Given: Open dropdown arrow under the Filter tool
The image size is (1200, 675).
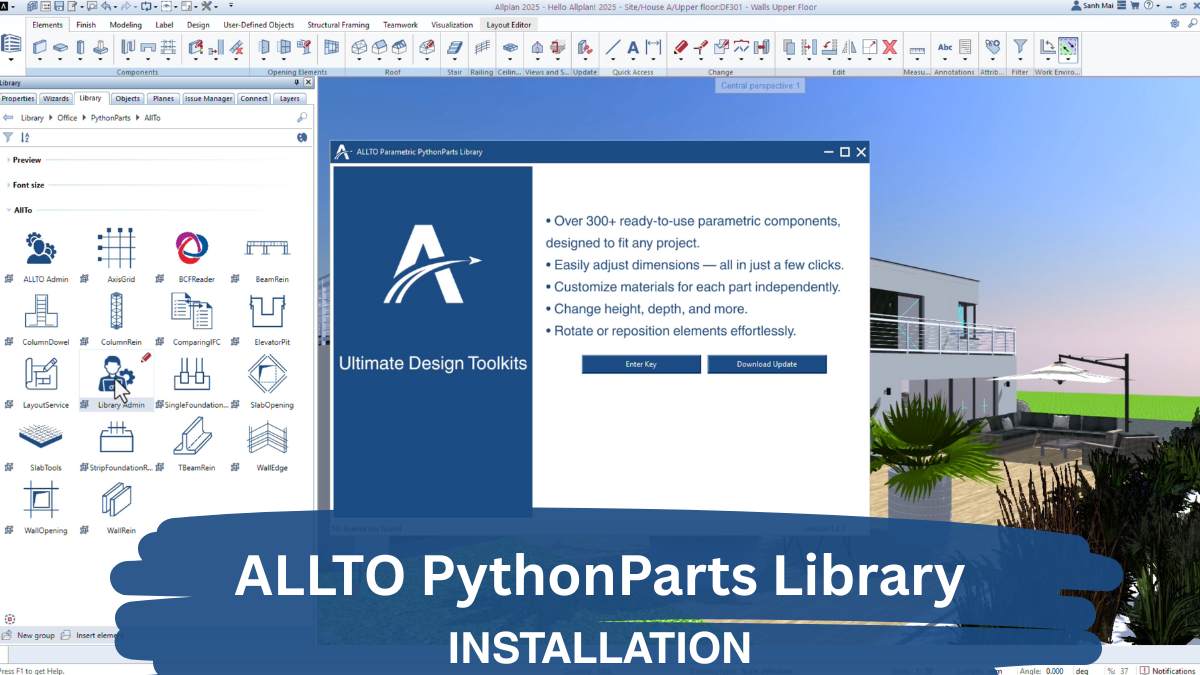Looking at the screenshot, I should point(1019,60).
